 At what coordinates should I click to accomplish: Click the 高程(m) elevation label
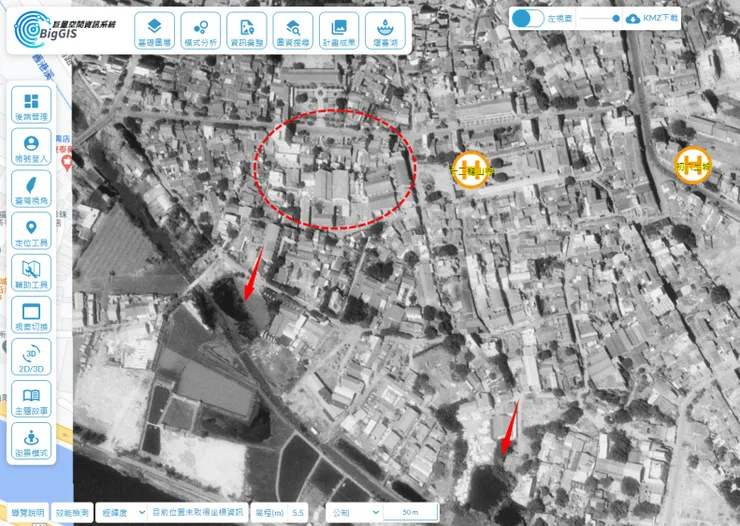point(269,512)
